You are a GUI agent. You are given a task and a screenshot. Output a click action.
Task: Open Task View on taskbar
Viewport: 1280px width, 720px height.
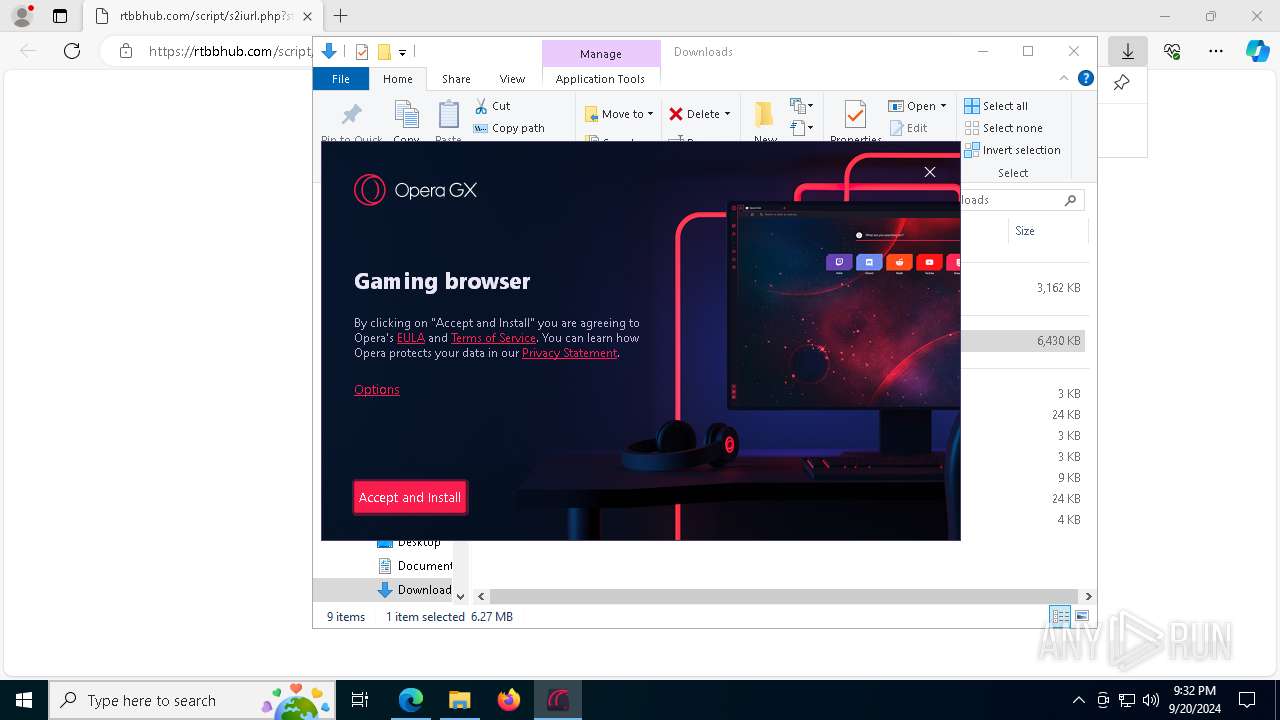360,700
